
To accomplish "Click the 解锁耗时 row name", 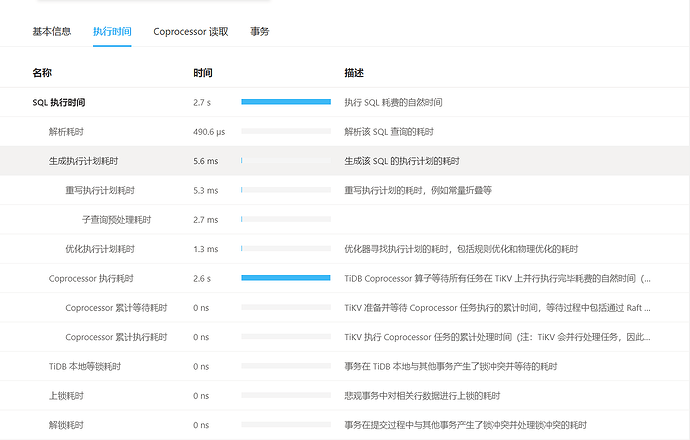I will (66, 425).
